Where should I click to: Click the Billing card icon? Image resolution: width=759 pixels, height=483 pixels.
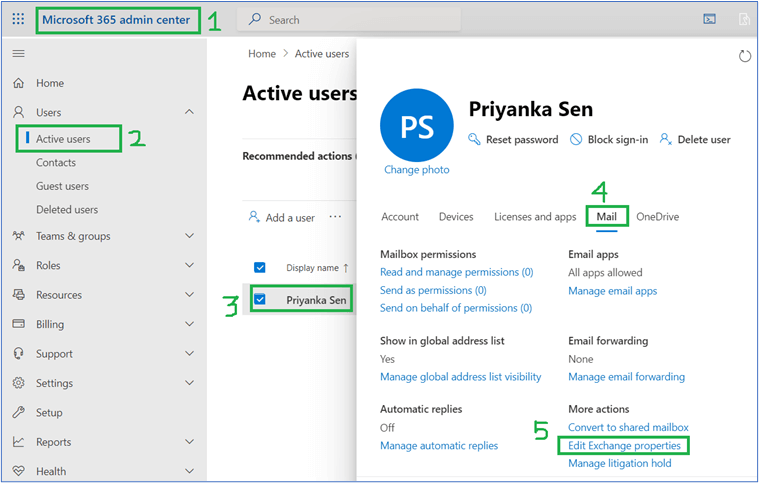[x=18, y=323]
